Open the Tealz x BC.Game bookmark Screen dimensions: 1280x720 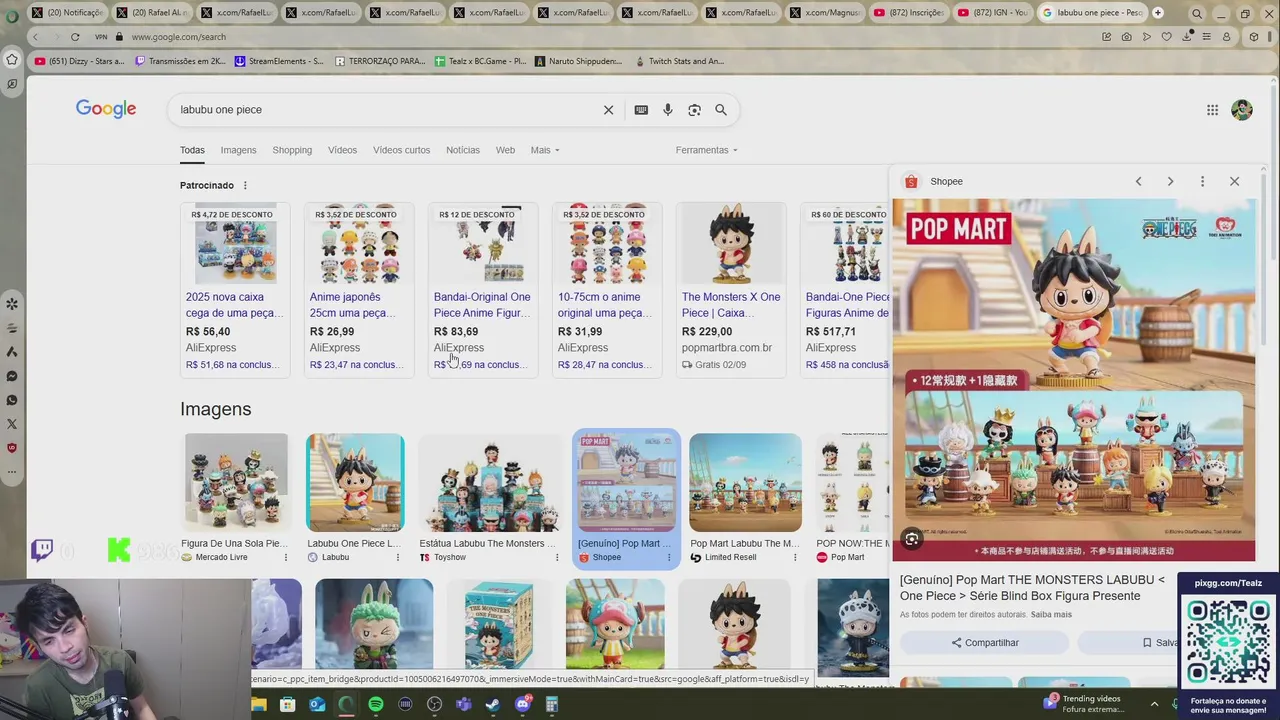(480, 61)
